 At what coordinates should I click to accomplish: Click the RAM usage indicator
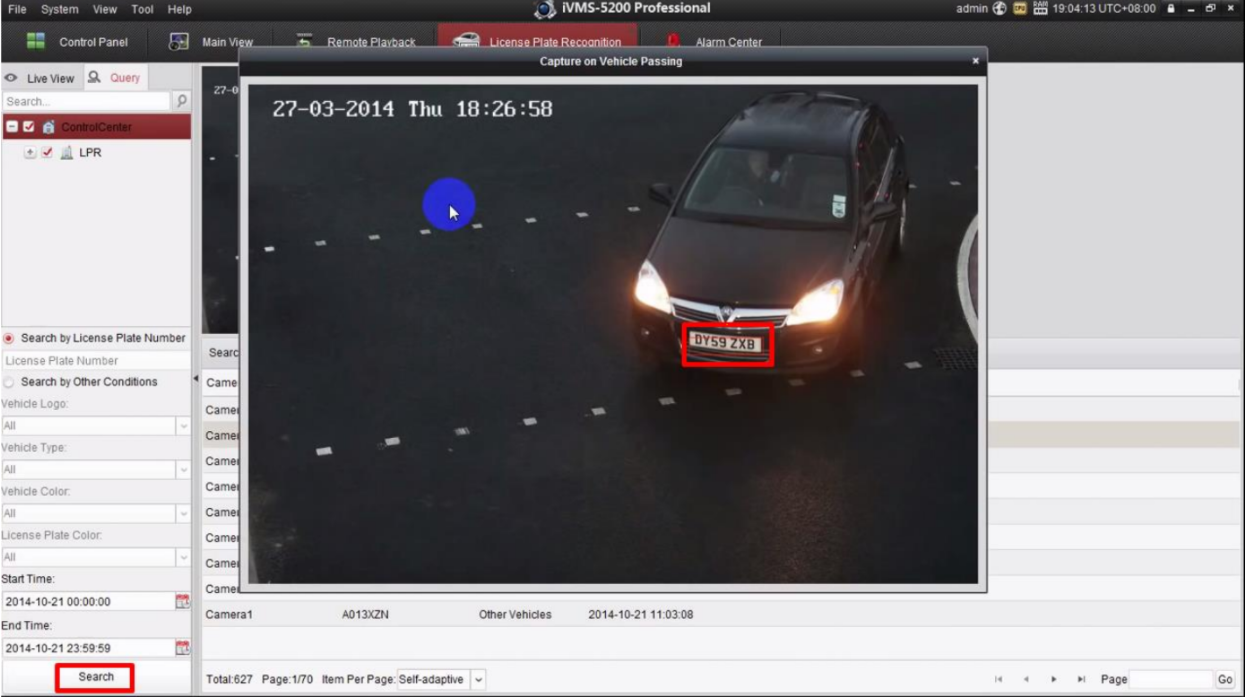pos(1040,9)
